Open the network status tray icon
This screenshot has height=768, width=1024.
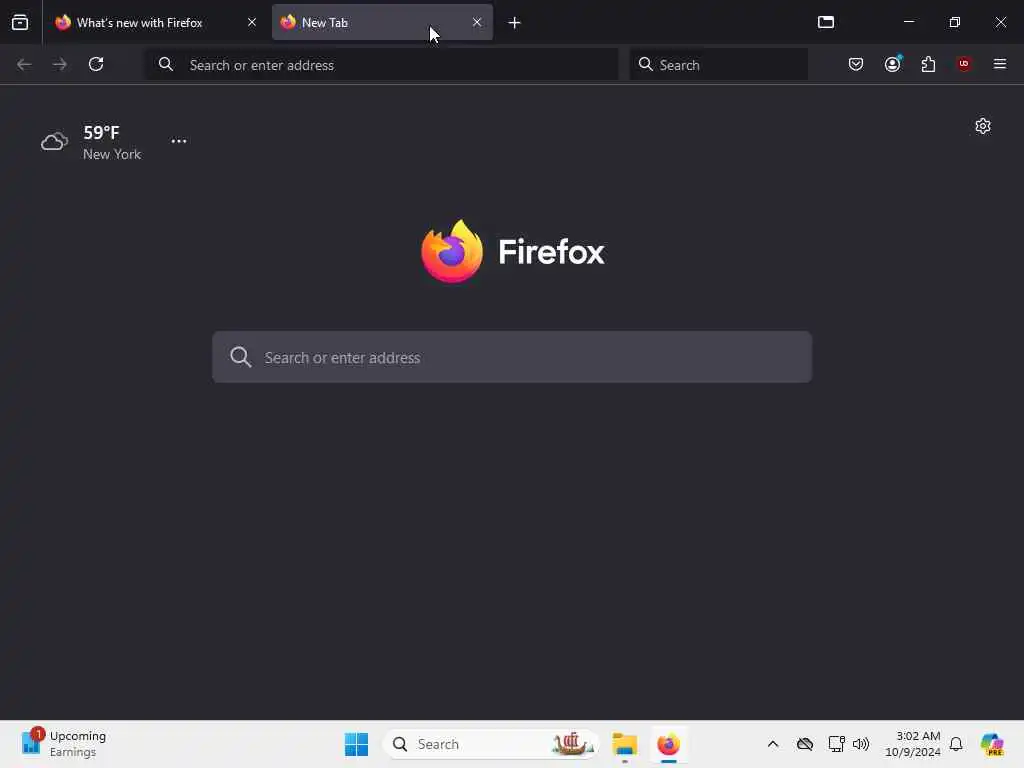(x=836, y=744)
